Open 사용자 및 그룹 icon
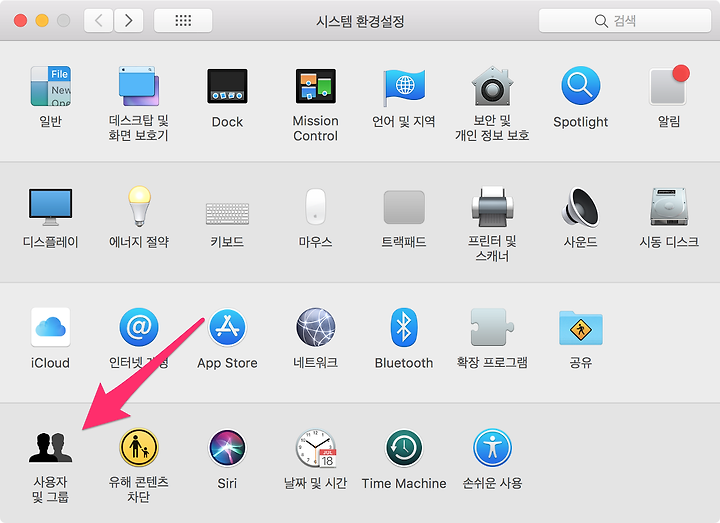Viewport: 720px width, 523px height. (x=51, y=447)
